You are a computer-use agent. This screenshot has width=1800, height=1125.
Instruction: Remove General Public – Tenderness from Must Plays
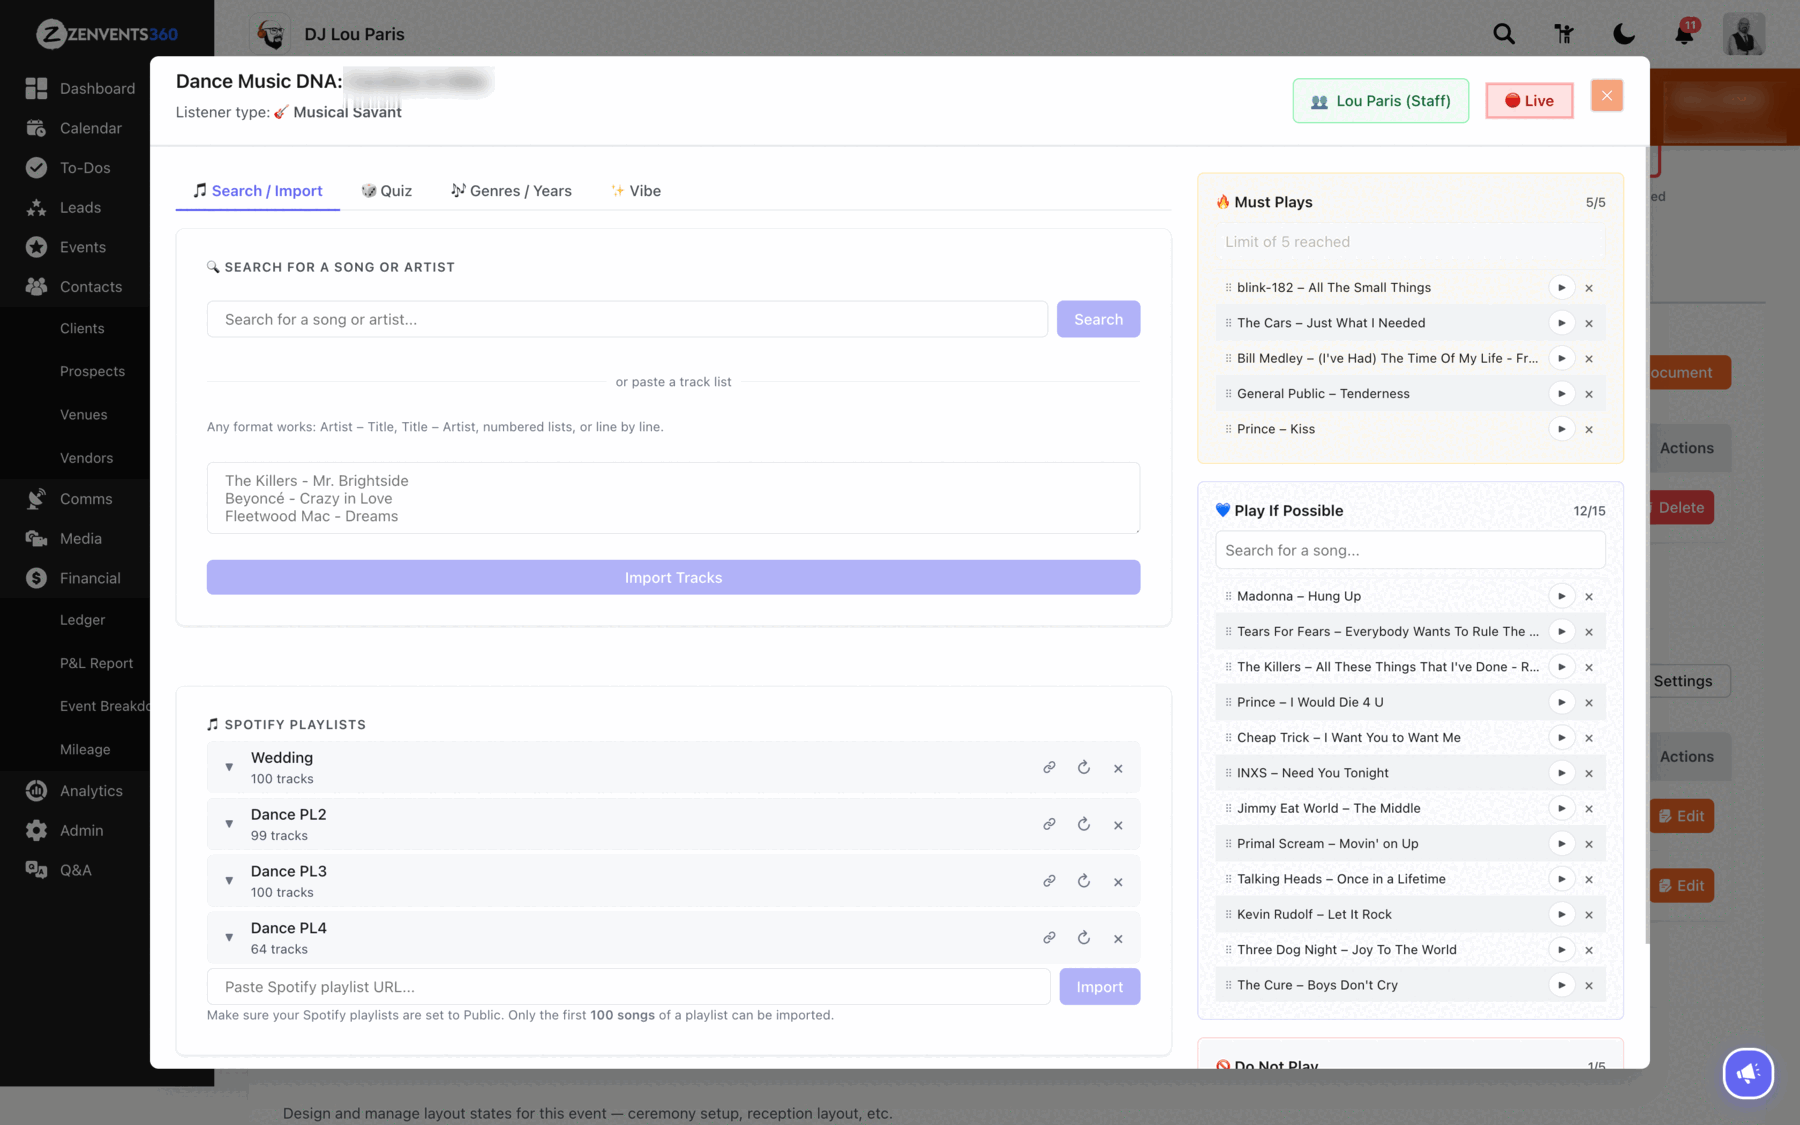click(1589, 394)
